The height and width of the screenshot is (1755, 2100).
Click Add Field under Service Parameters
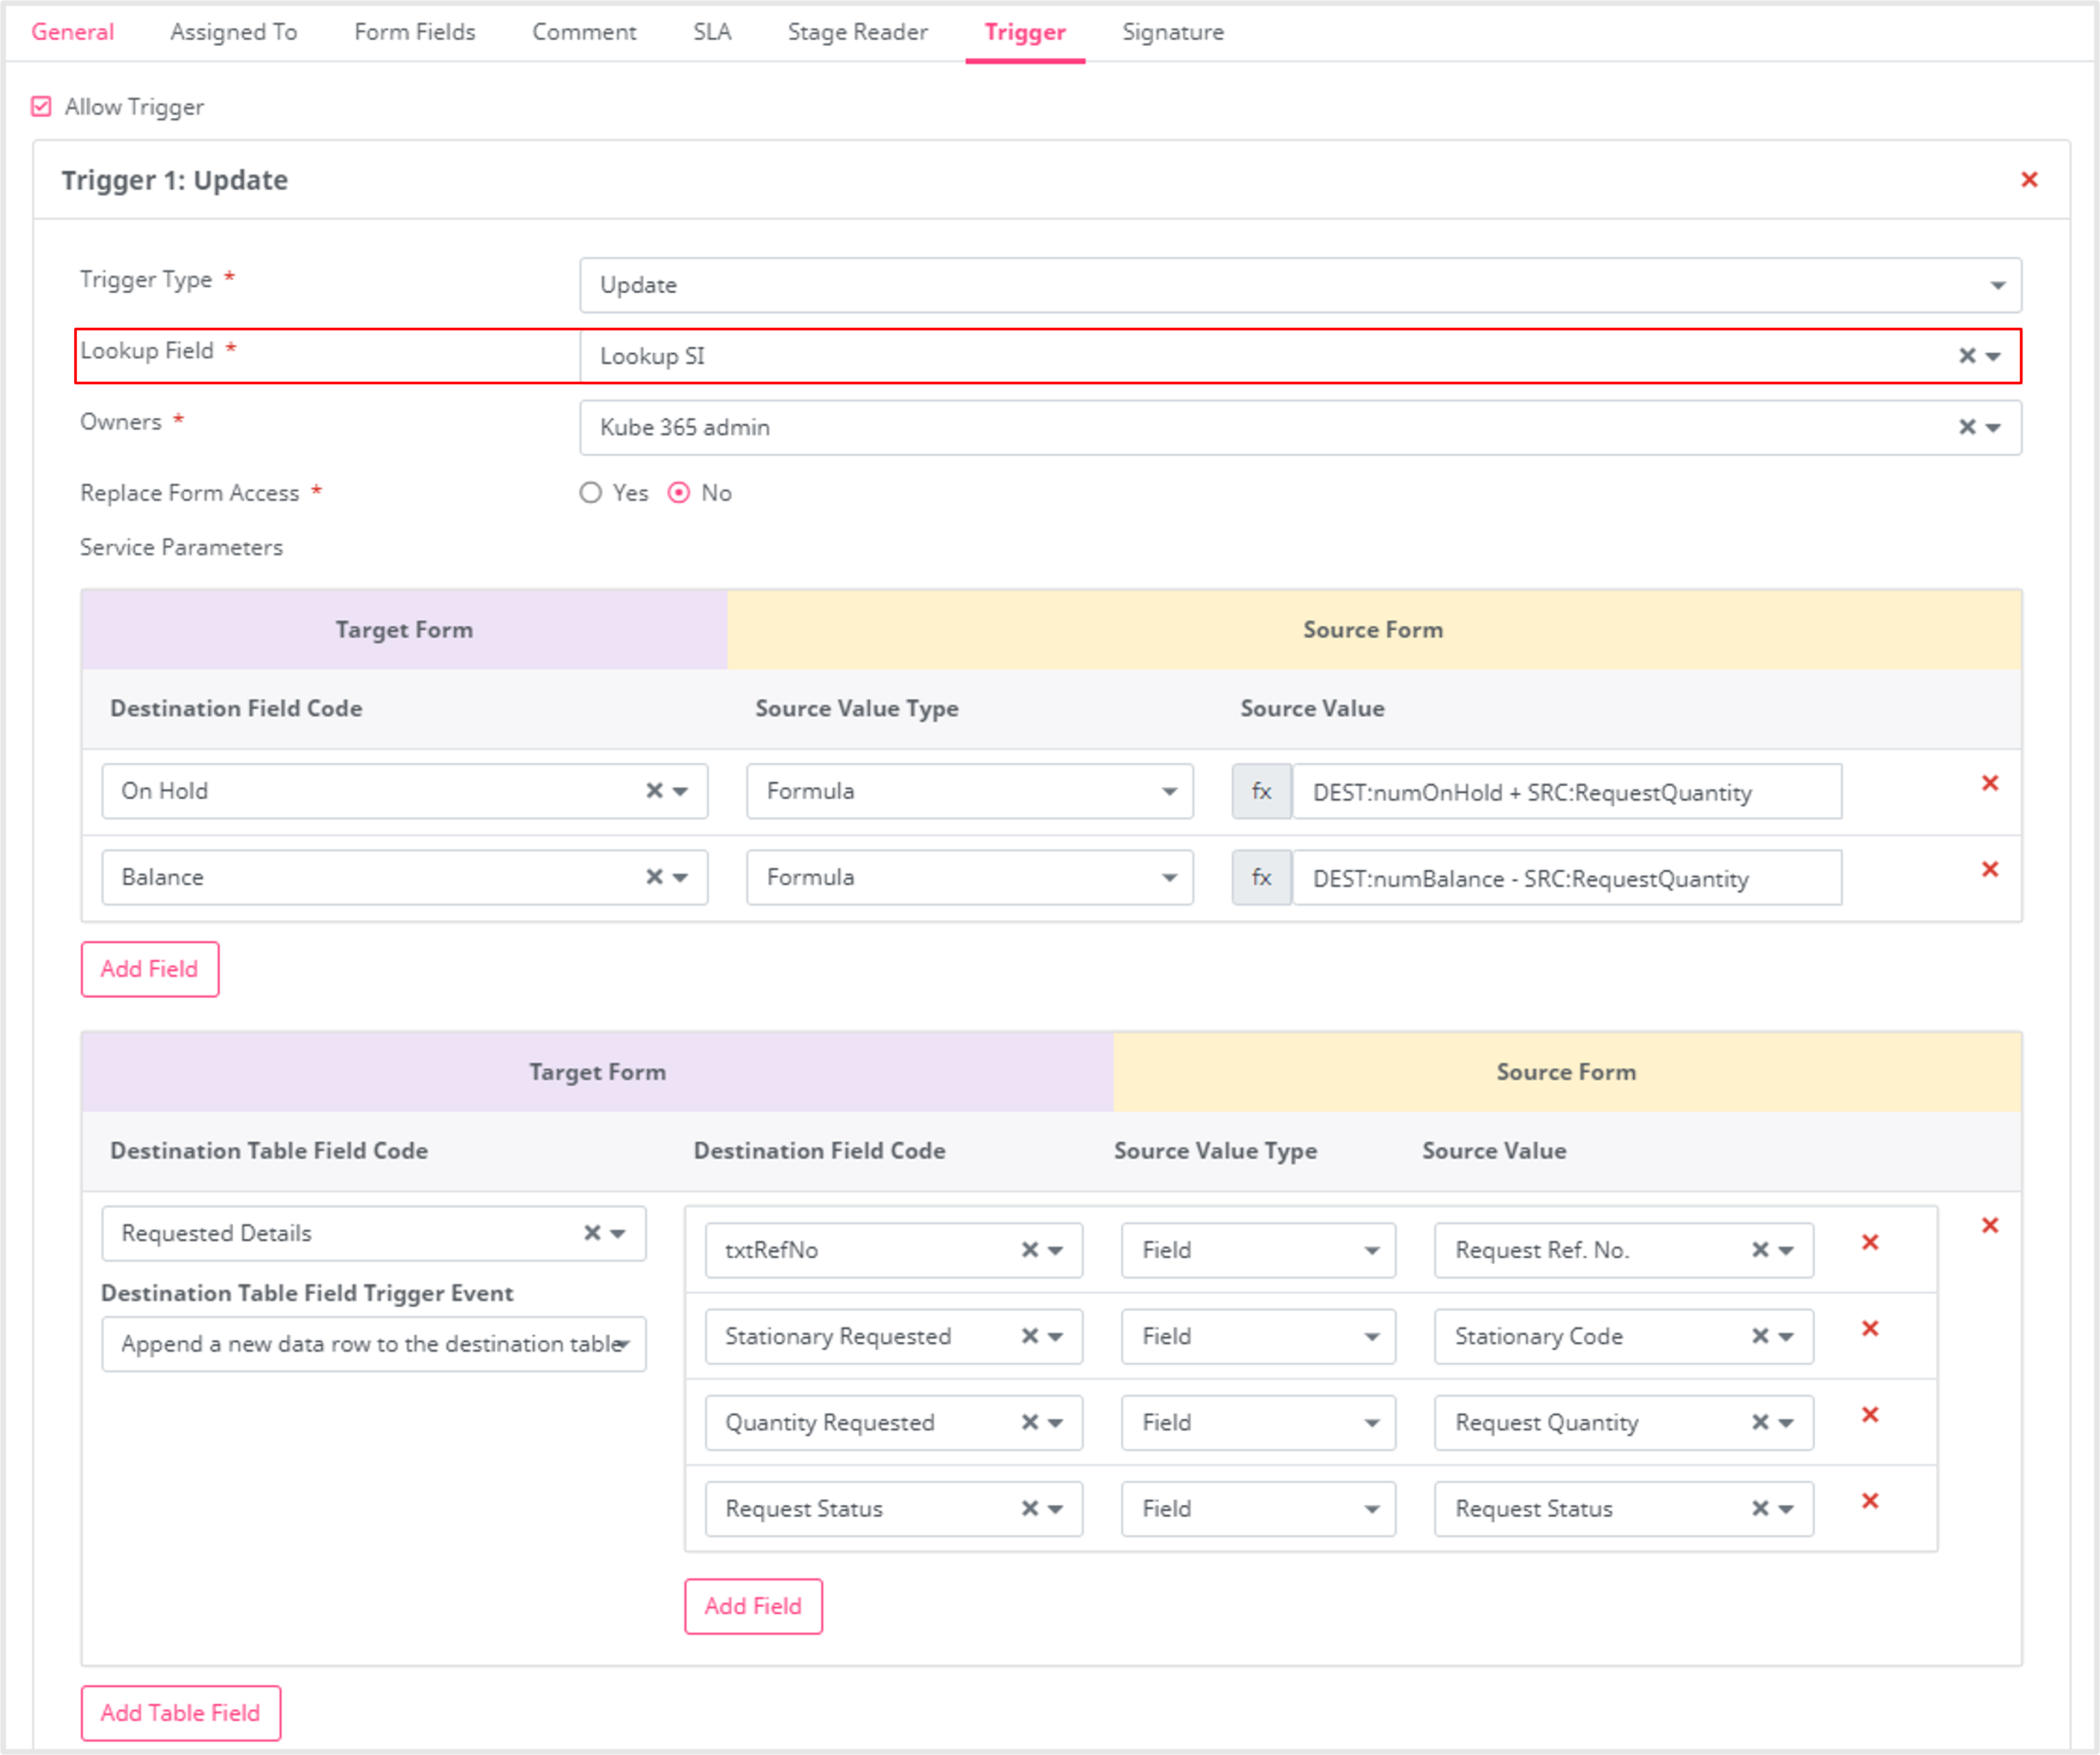click(x=150, y=969)
